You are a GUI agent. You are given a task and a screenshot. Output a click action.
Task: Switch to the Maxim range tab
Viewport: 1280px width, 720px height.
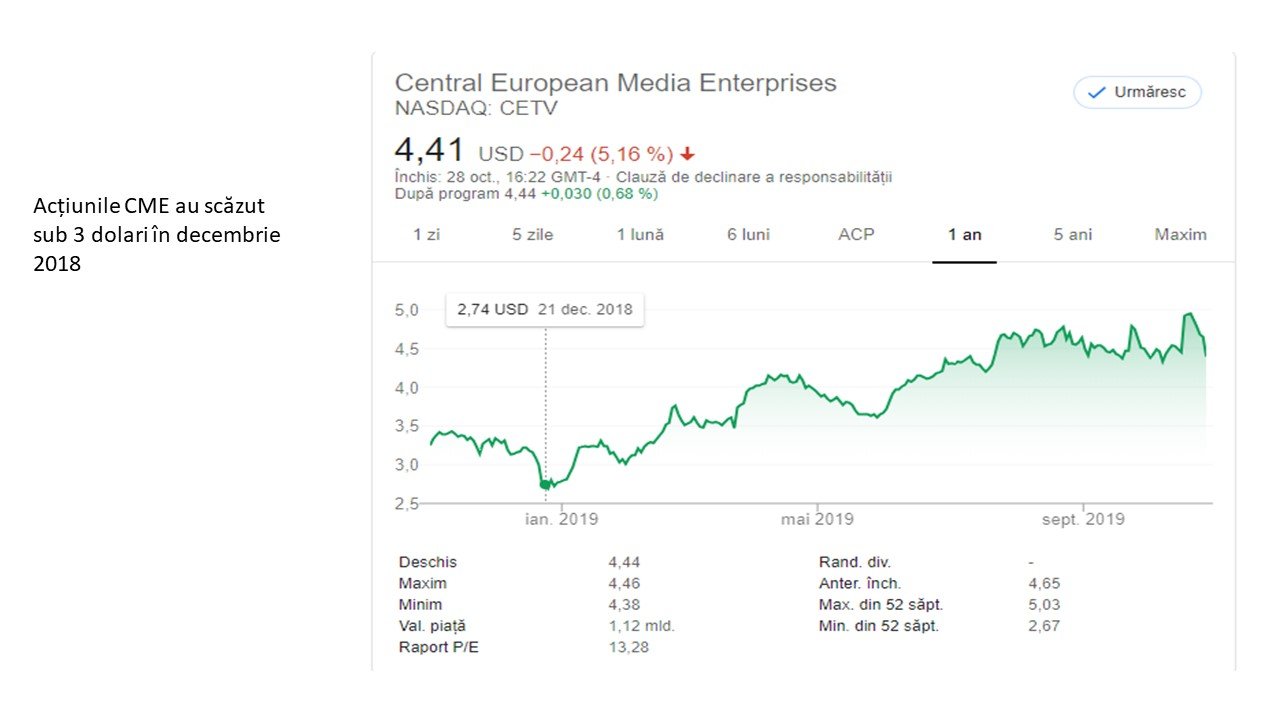pos(1180,235)
